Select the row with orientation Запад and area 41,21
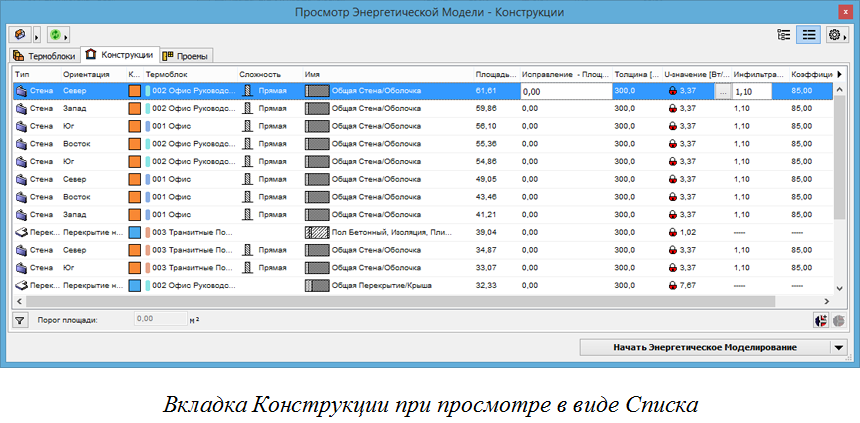Screen dimensions: 860x423 (423, 215)
